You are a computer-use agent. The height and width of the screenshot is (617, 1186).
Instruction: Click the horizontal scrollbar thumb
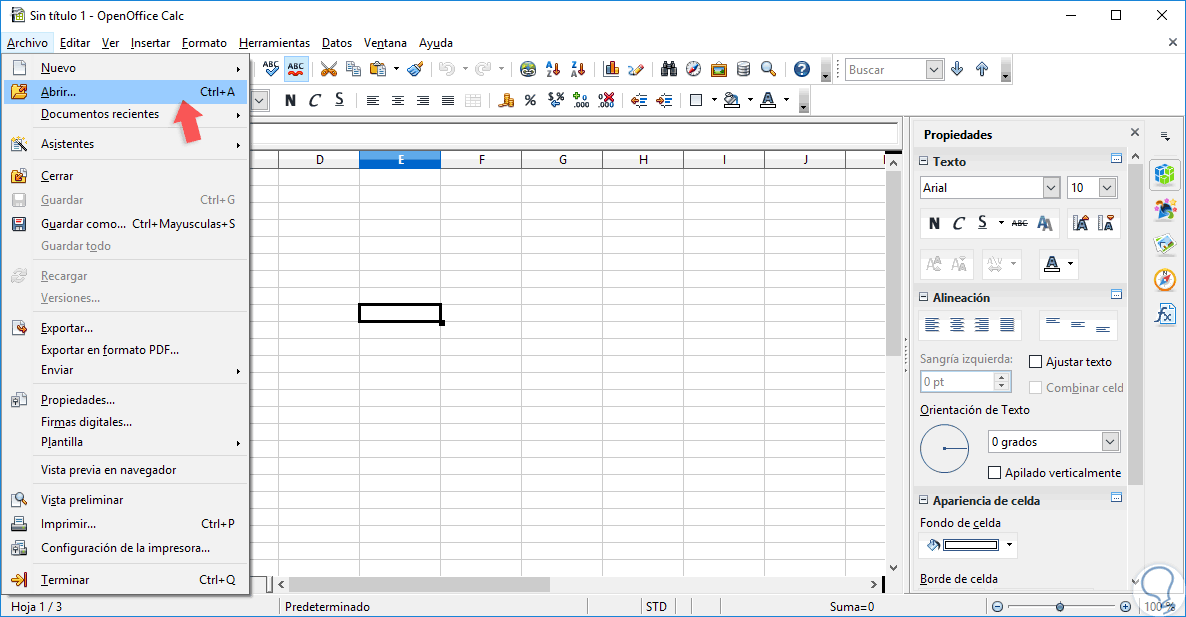(419, 584)
